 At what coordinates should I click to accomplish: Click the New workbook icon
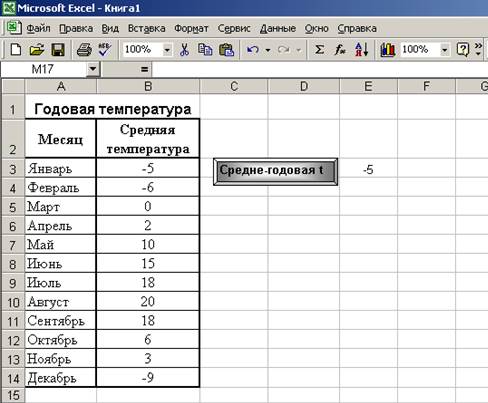point(16,50)
